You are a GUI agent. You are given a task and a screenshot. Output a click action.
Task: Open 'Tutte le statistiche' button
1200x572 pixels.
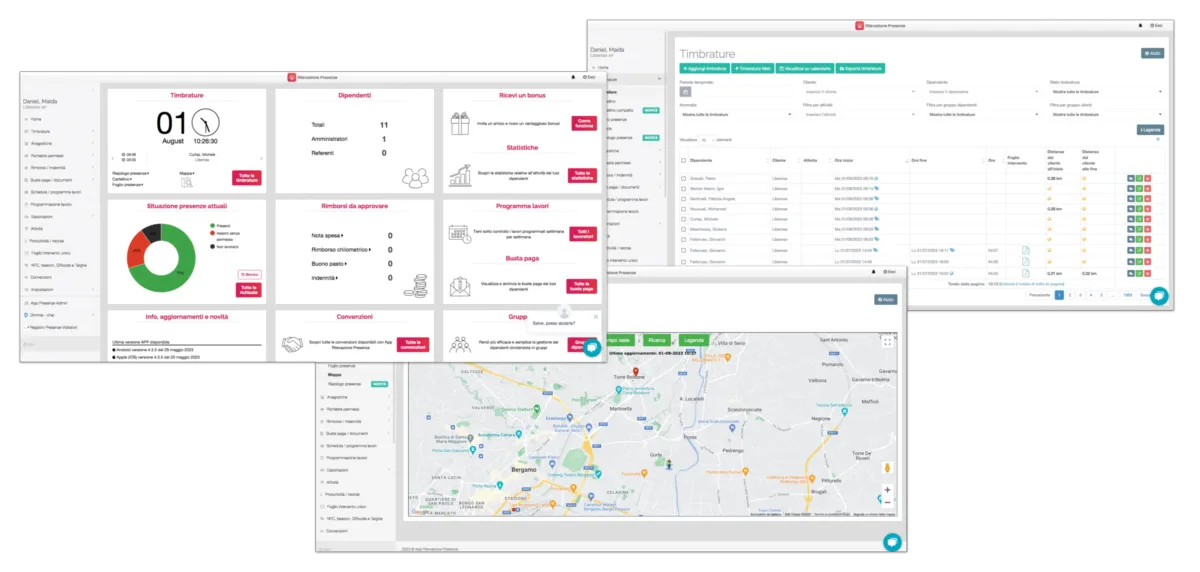point(583,175)
